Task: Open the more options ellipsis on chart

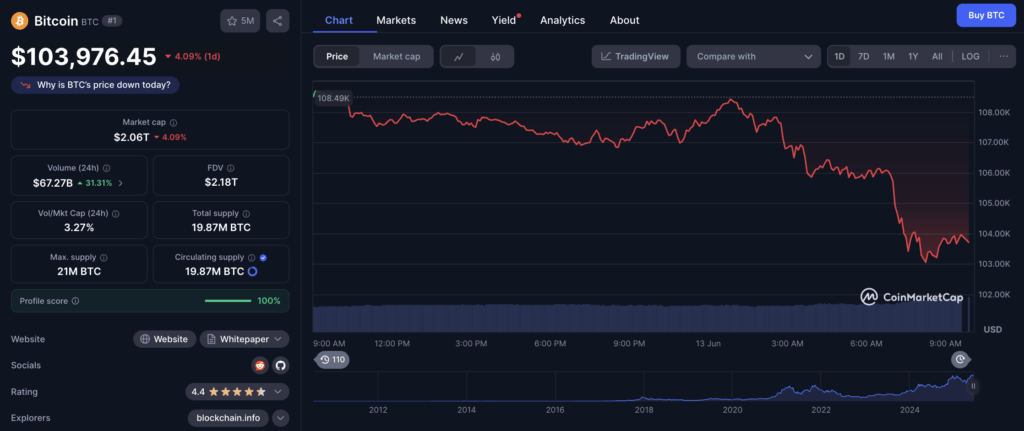Action: (x=1003, y=56)
